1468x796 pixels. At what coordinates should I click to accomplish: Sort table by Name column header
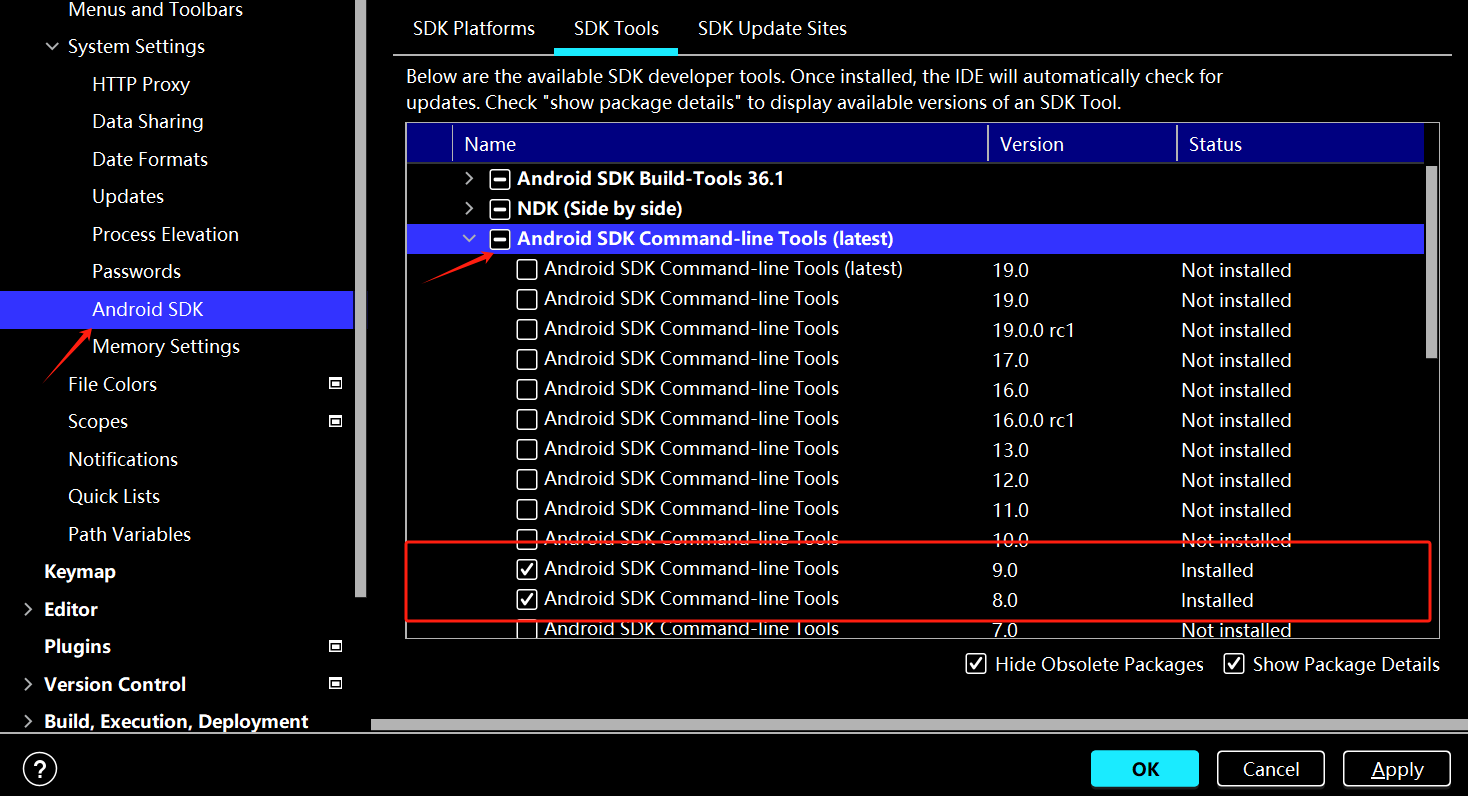pyautogui.click(x=720, y=144)
